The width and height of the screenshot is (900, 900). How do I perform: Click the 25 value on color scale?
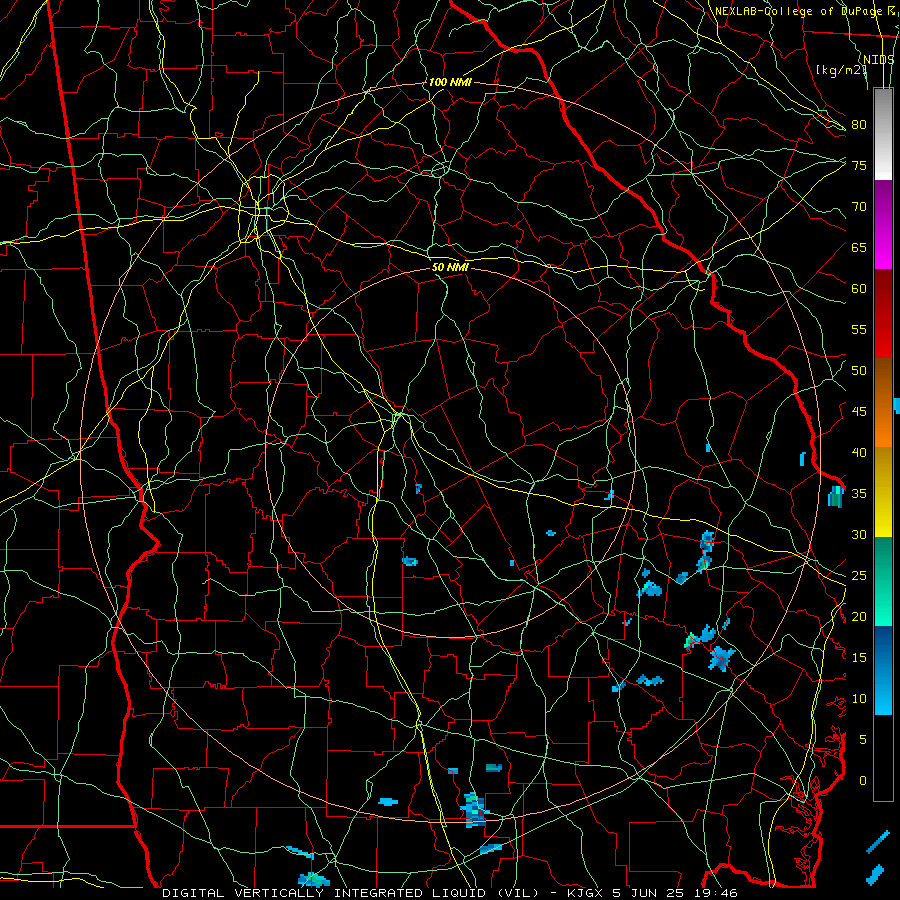[859, 576]
